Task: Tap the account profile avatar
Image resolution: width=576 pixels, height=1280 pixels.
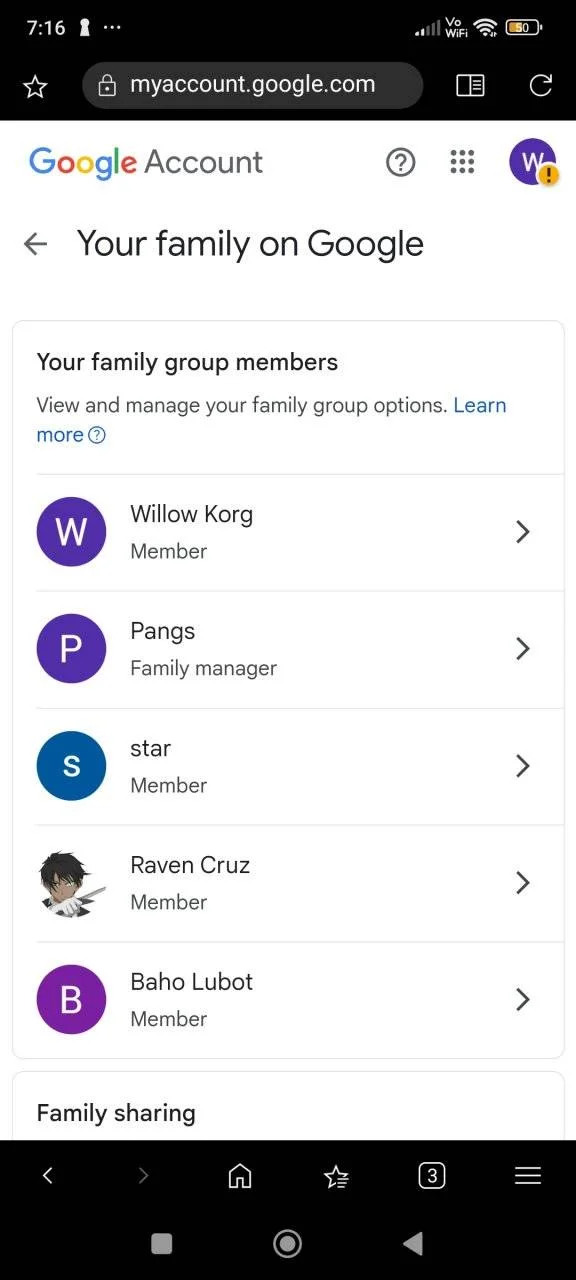Action: point(533,162)
